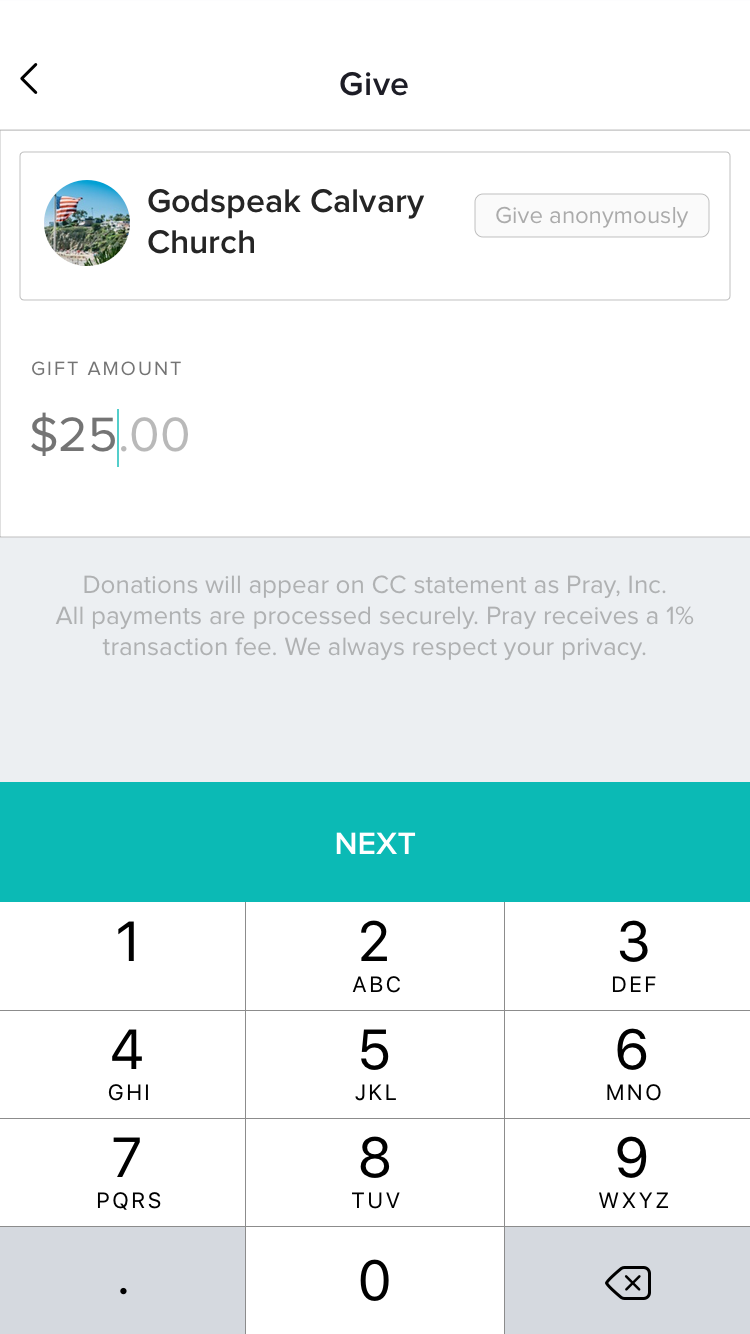Tap keypad number 9 WXYZ
Image resolution: width=750 pixels, height=1334 pixels.
[x=627, y=1172]
